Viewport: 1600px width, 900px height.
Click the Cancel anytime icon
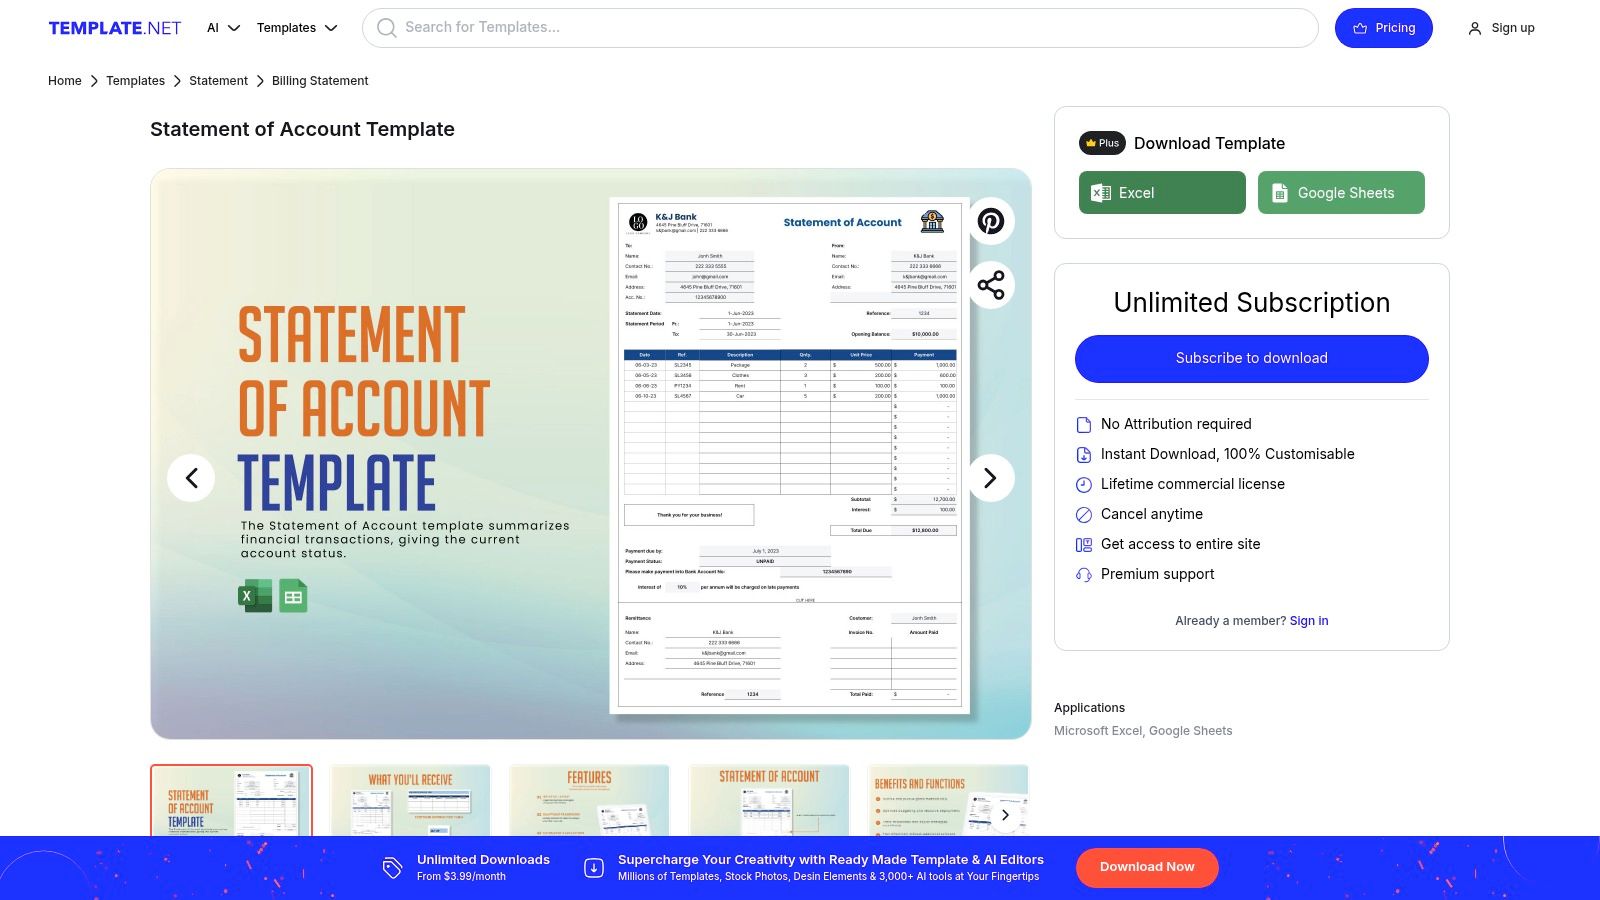1083,515
